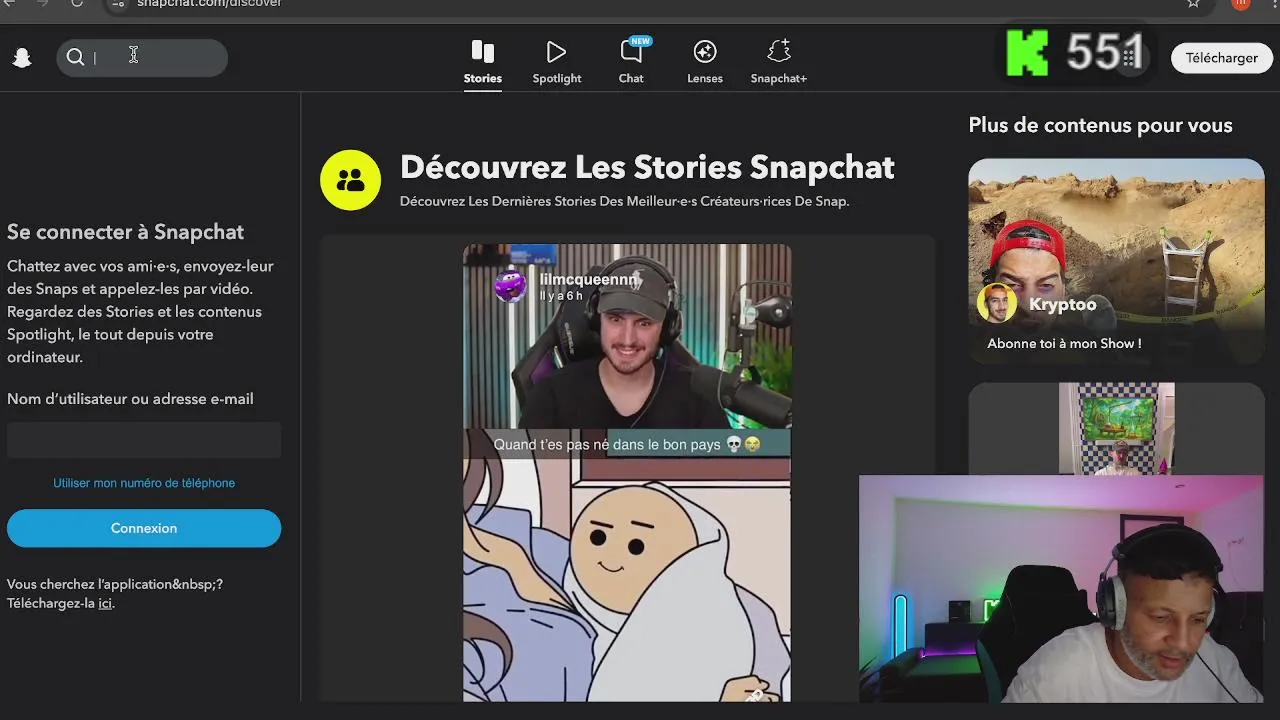Click Kryptoo's profile avatar
Image resolution: width=1280 pixels, height=720 pixels.
click(997, 303)
